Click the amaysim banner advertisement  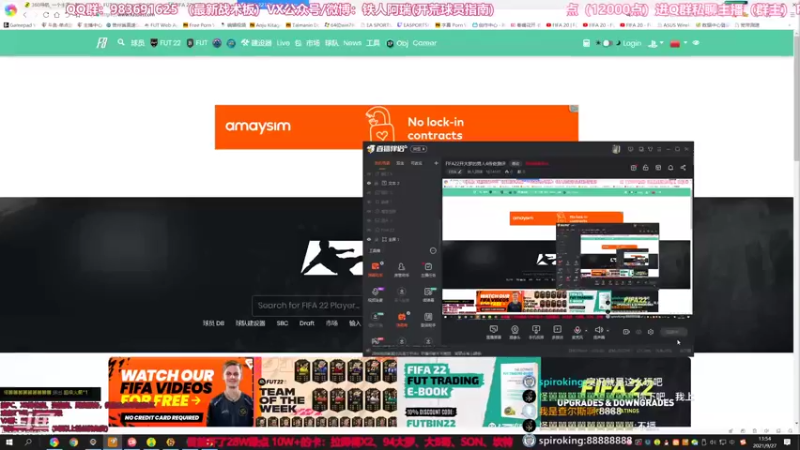tap(396, 127)
